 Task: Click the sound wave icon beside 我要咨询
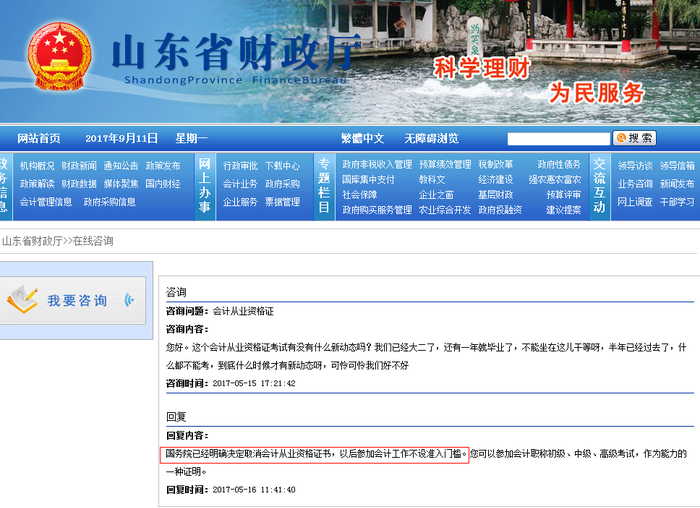click(x=129, y=300)
